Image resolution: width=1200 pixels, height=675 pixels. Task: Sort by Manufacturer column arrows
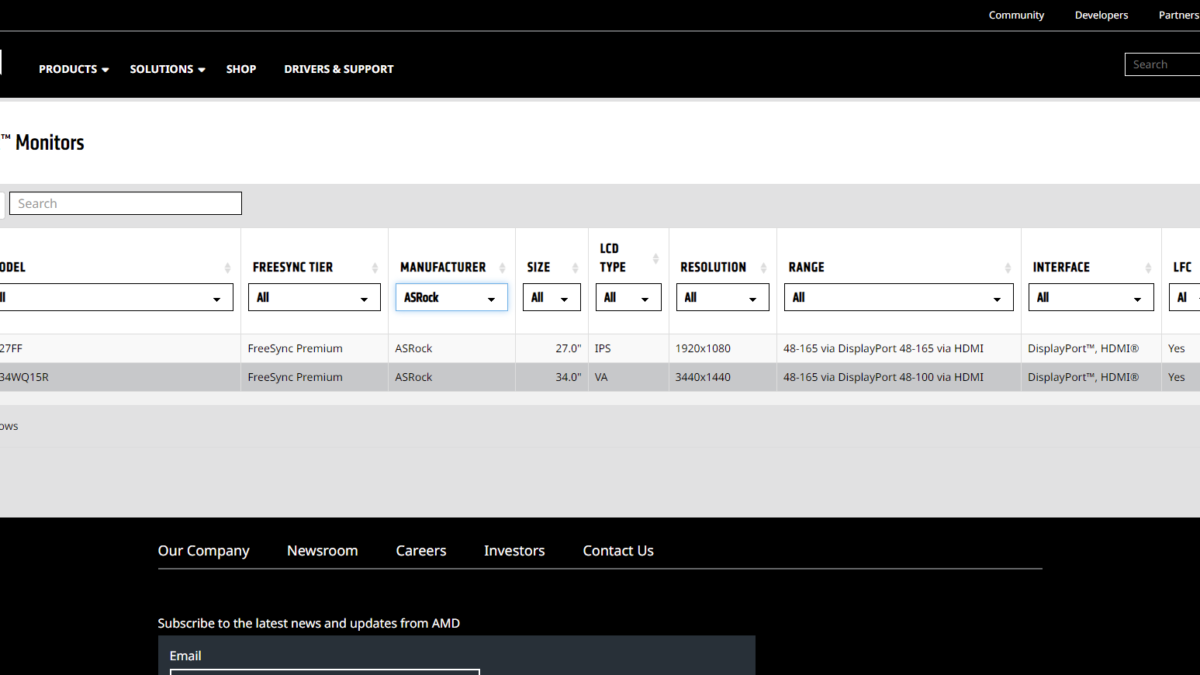click(x=502, y=268)
